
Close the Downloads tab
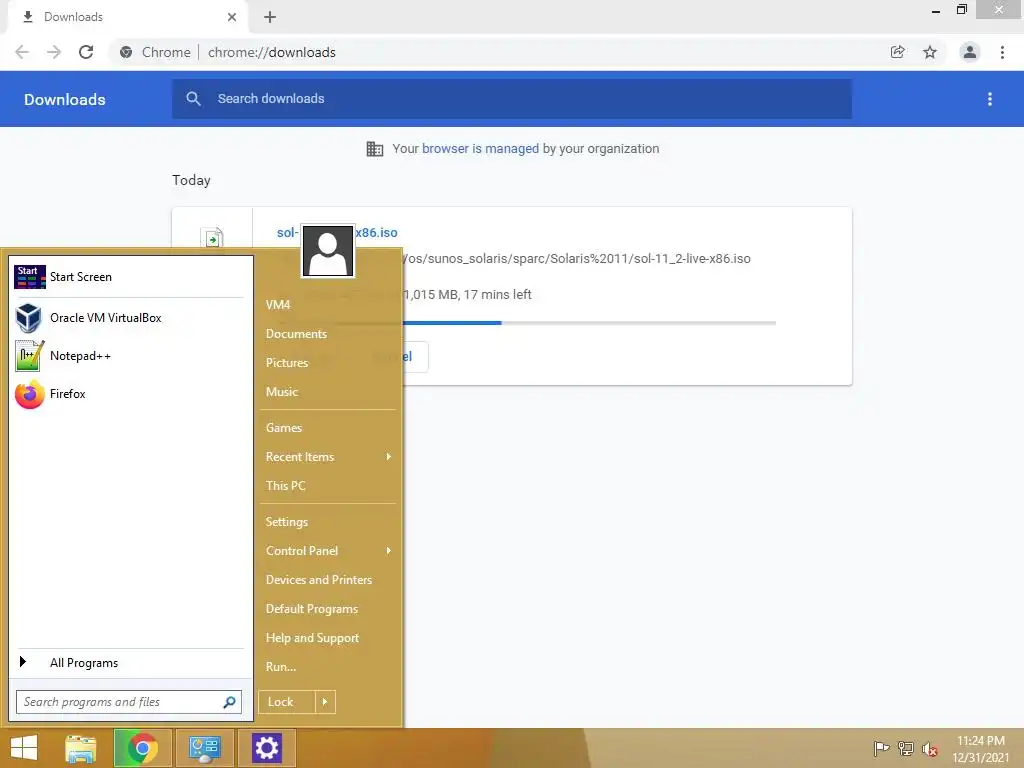pos(232,17)
